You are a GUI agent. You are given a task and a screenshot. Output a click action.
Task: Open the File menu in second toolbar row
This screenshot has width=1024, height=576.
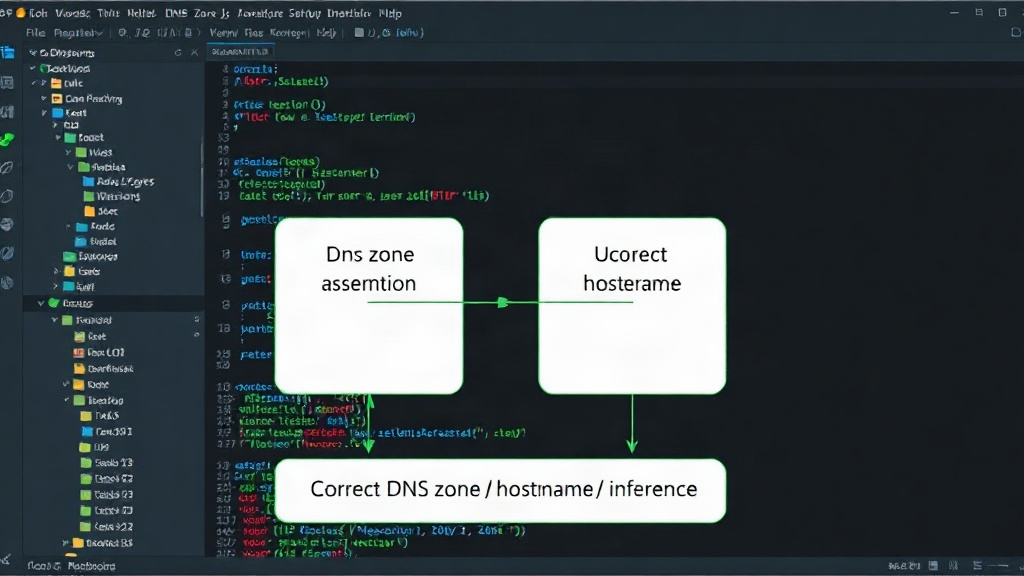click(x=35, y=32)
